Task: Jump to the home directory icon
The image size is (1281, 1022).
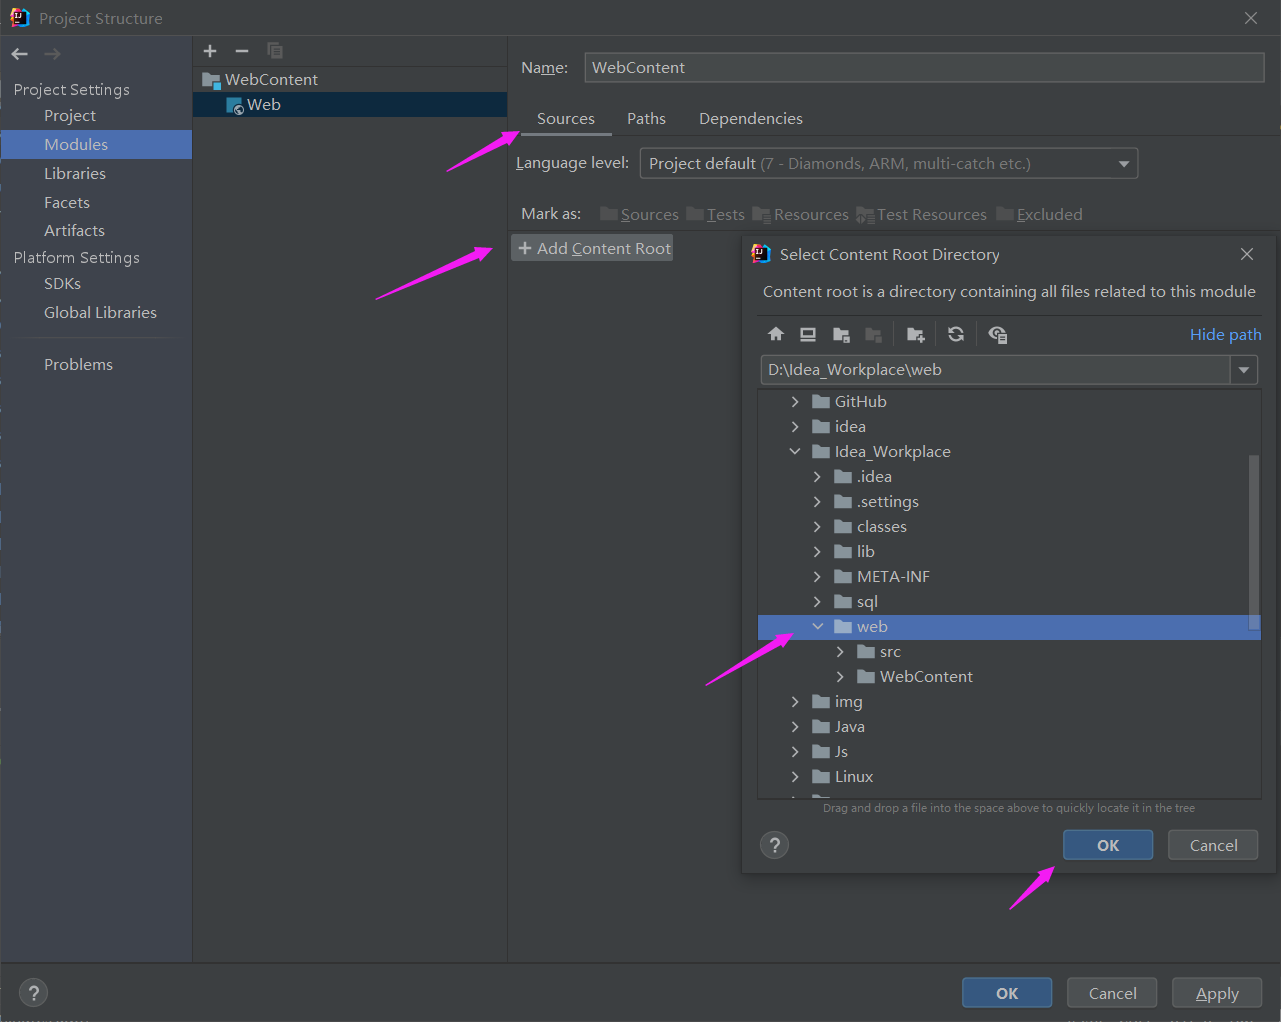Action: tap(776, 334)
